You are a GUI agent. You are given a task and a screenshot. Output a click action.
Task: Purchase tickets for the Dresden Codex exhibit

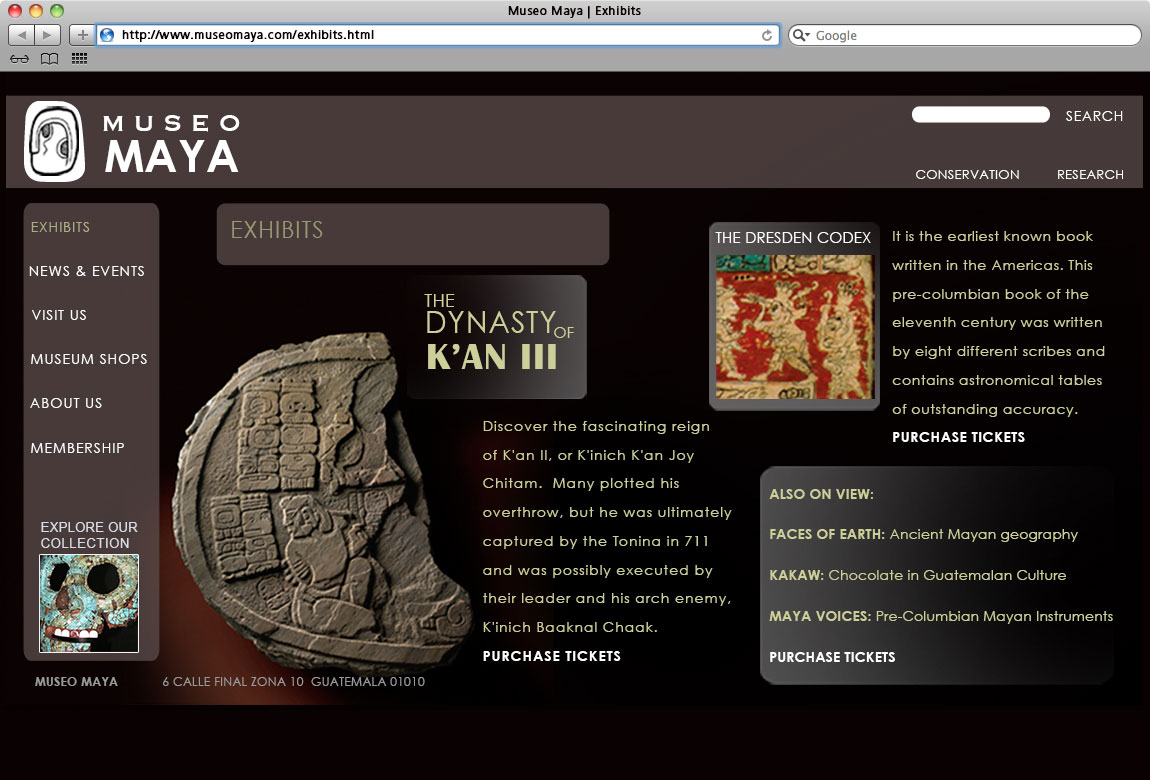[958, 437]
